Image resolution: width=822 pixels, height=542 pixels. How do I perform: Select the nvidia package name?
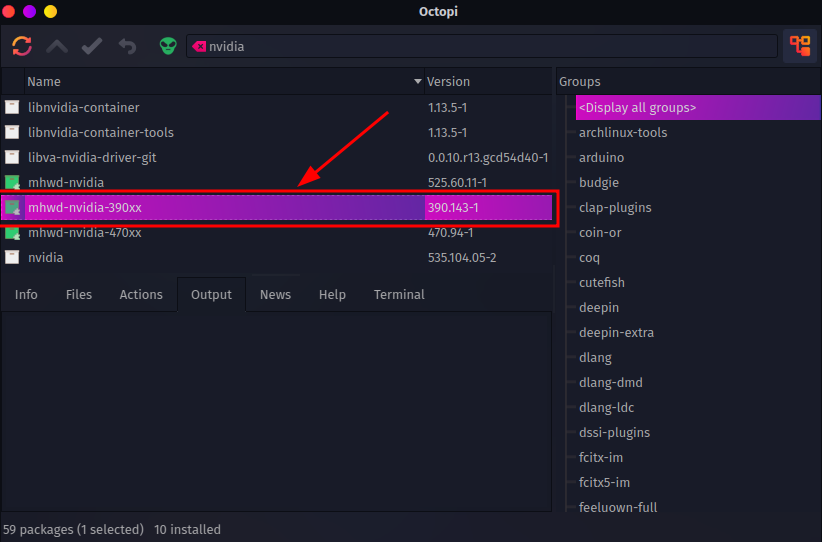coord(46,257)
